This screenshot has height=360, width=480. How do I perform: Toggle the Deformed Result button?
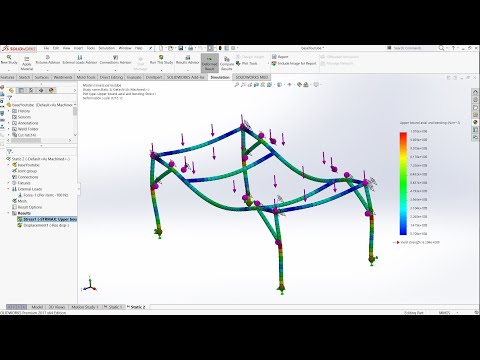pyautogui.click(x=210, y=63)
